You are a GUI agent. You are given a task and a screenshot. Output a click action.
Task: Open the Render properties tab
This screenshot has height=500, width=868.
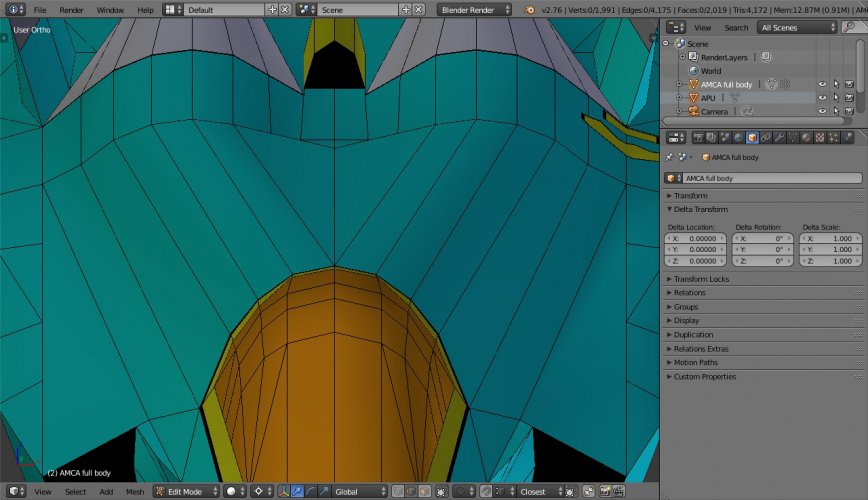[698, 137]
